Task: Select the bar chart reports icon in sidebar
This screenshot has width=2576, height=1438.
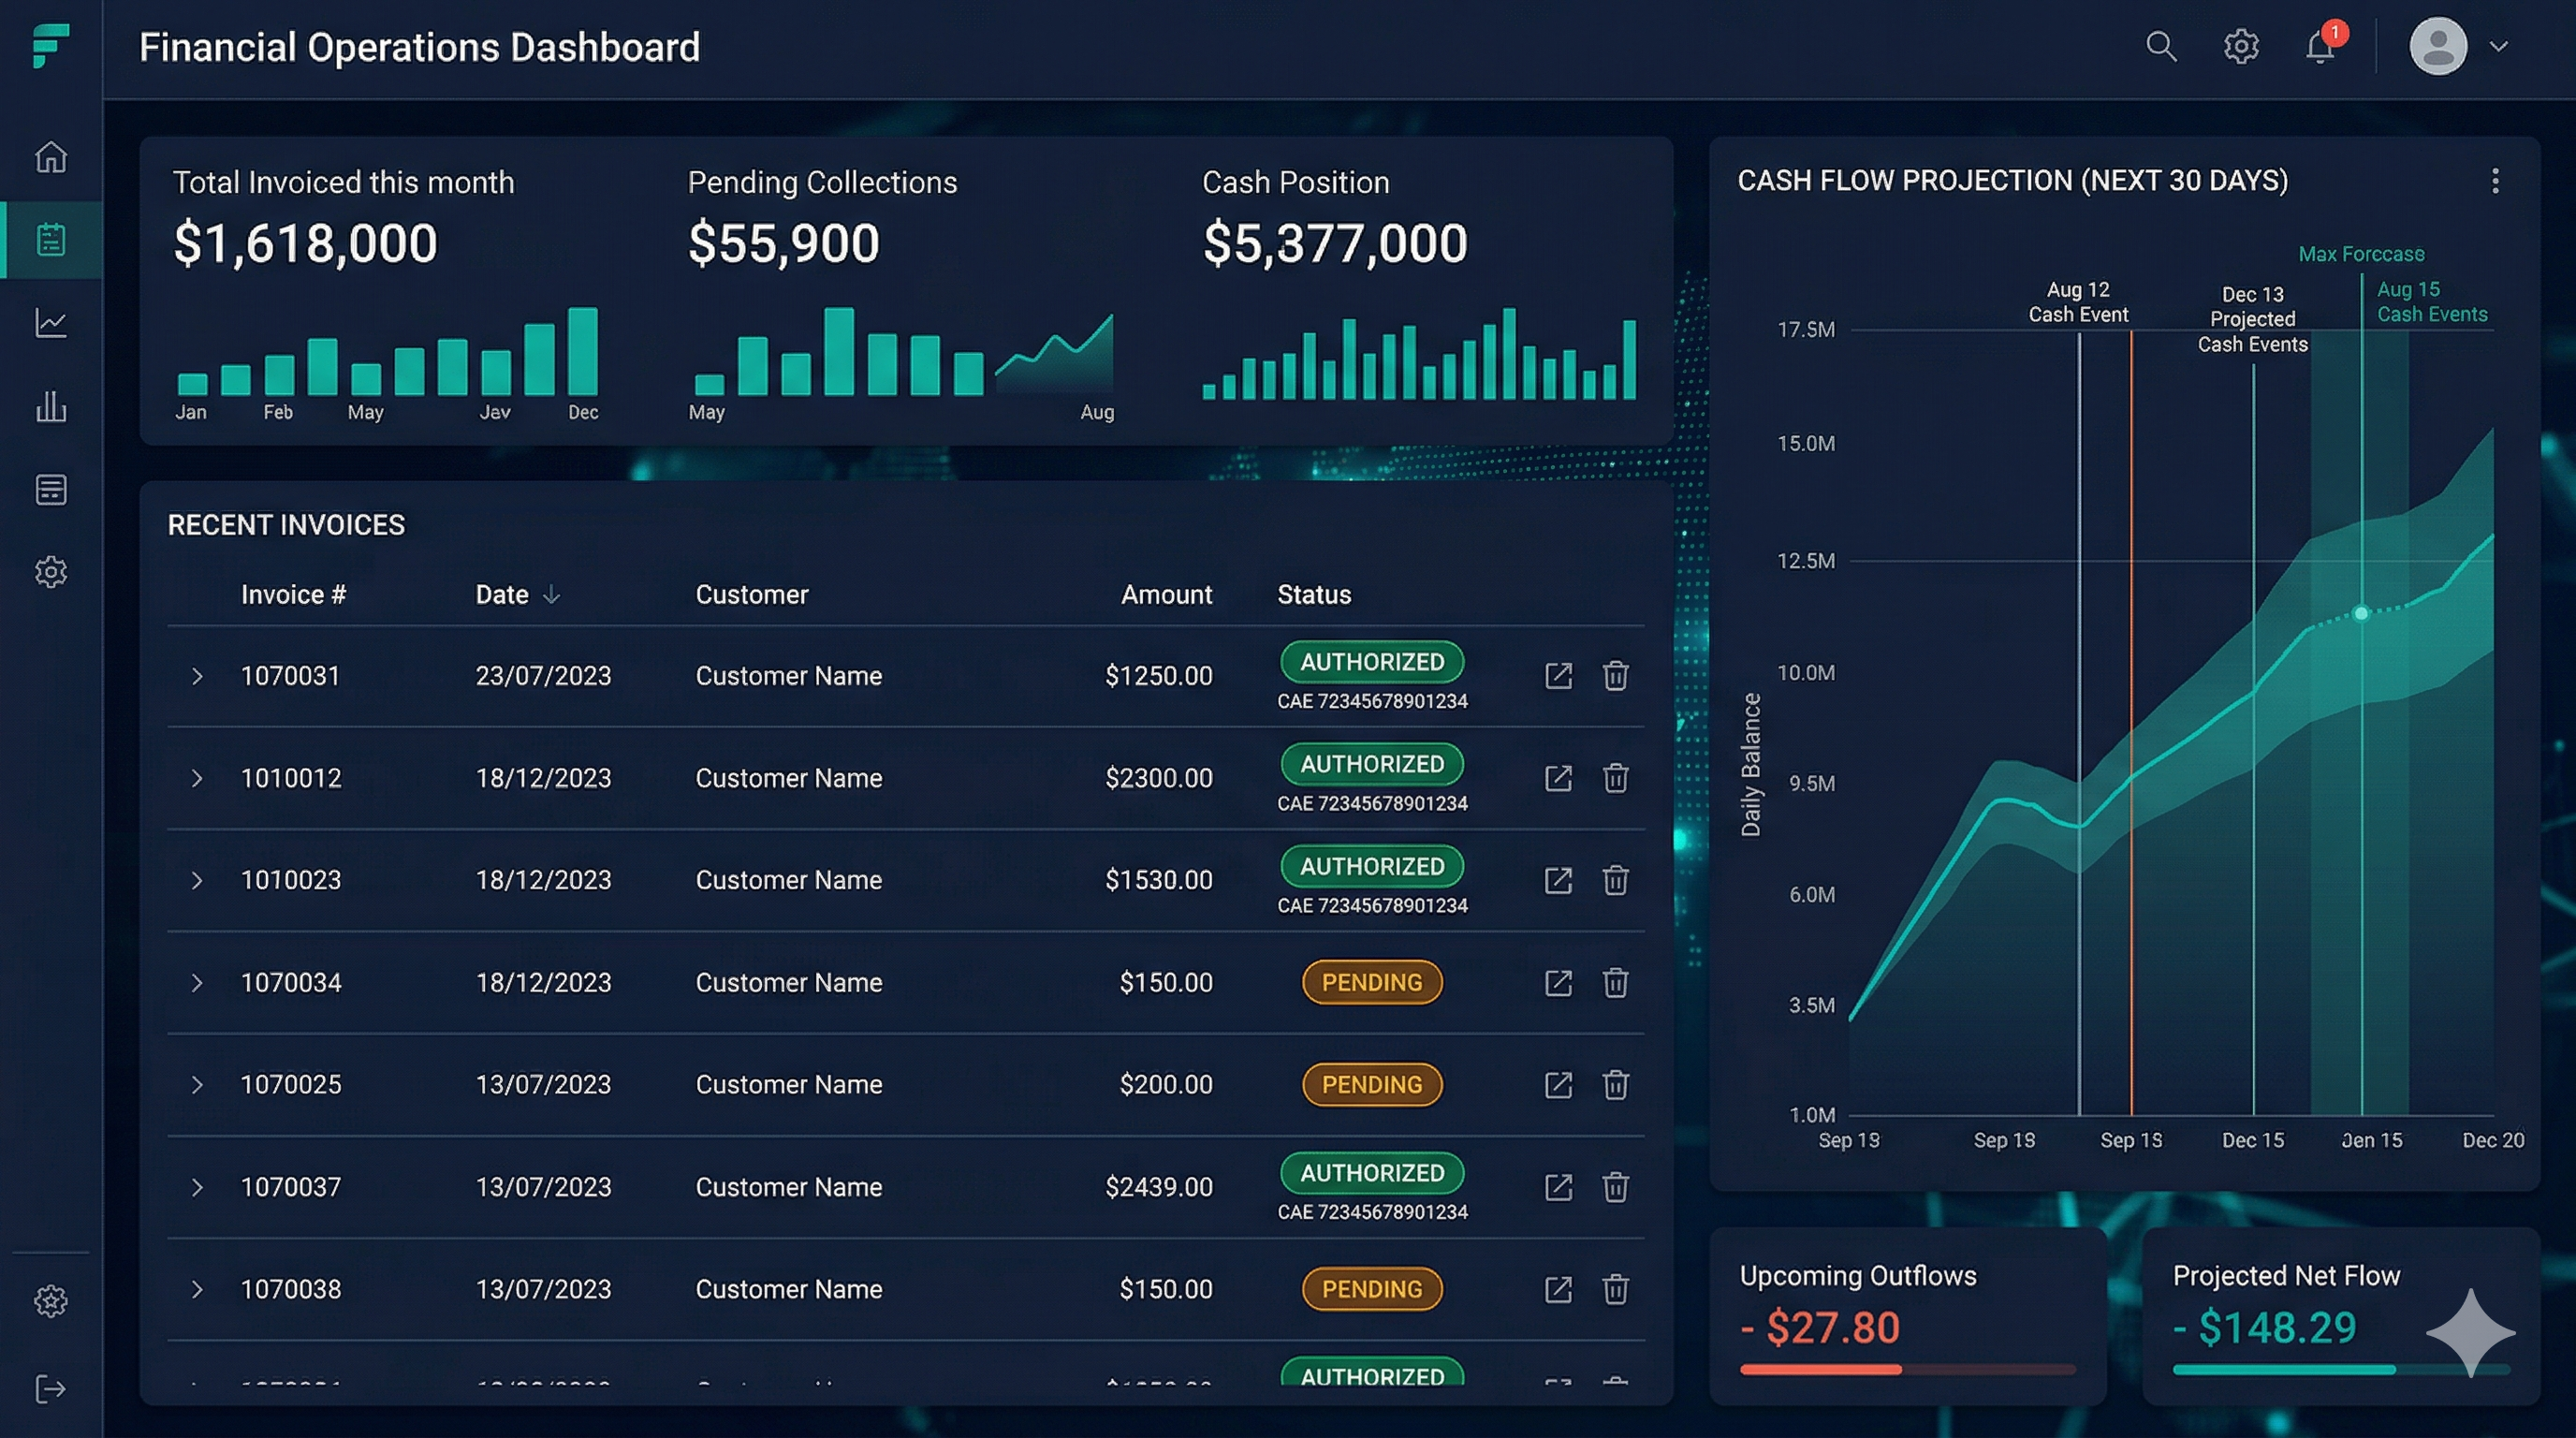Action: [x=50, y=406]
